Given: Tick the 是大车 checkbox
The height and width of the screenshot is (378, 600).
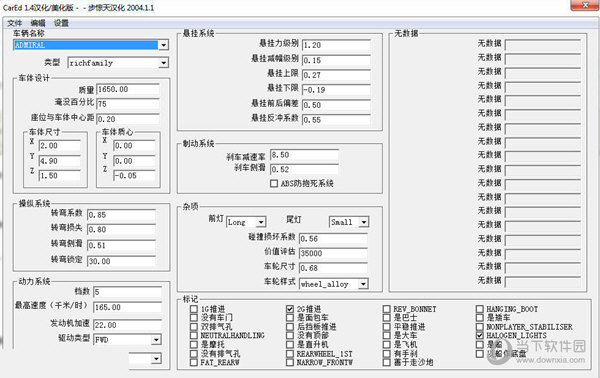Looking at the screenshot, I should [x=386, y=336].
